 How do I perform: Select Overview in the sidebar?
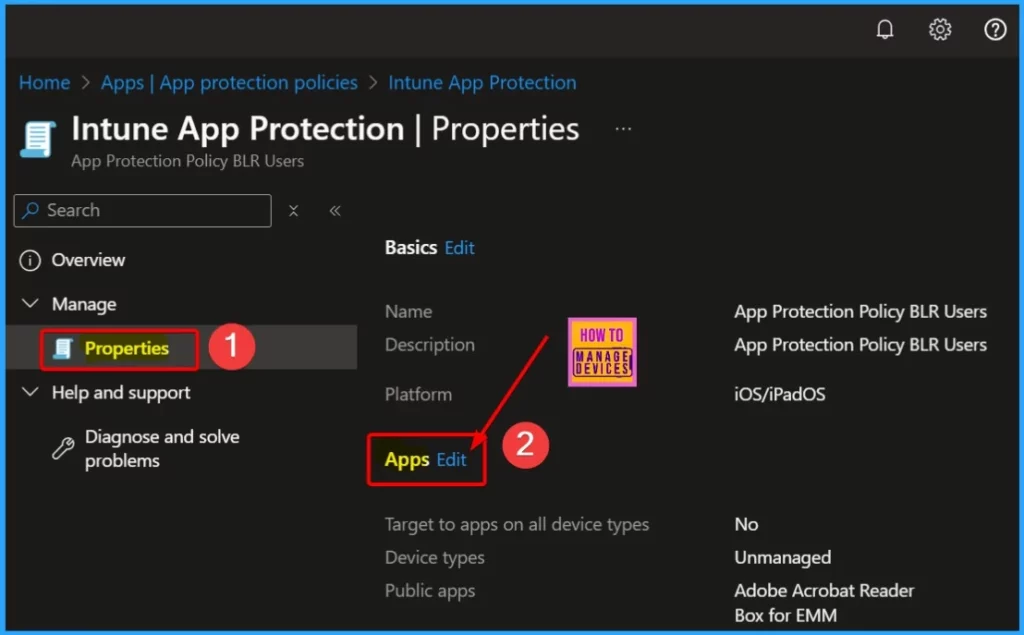point(88,260)
